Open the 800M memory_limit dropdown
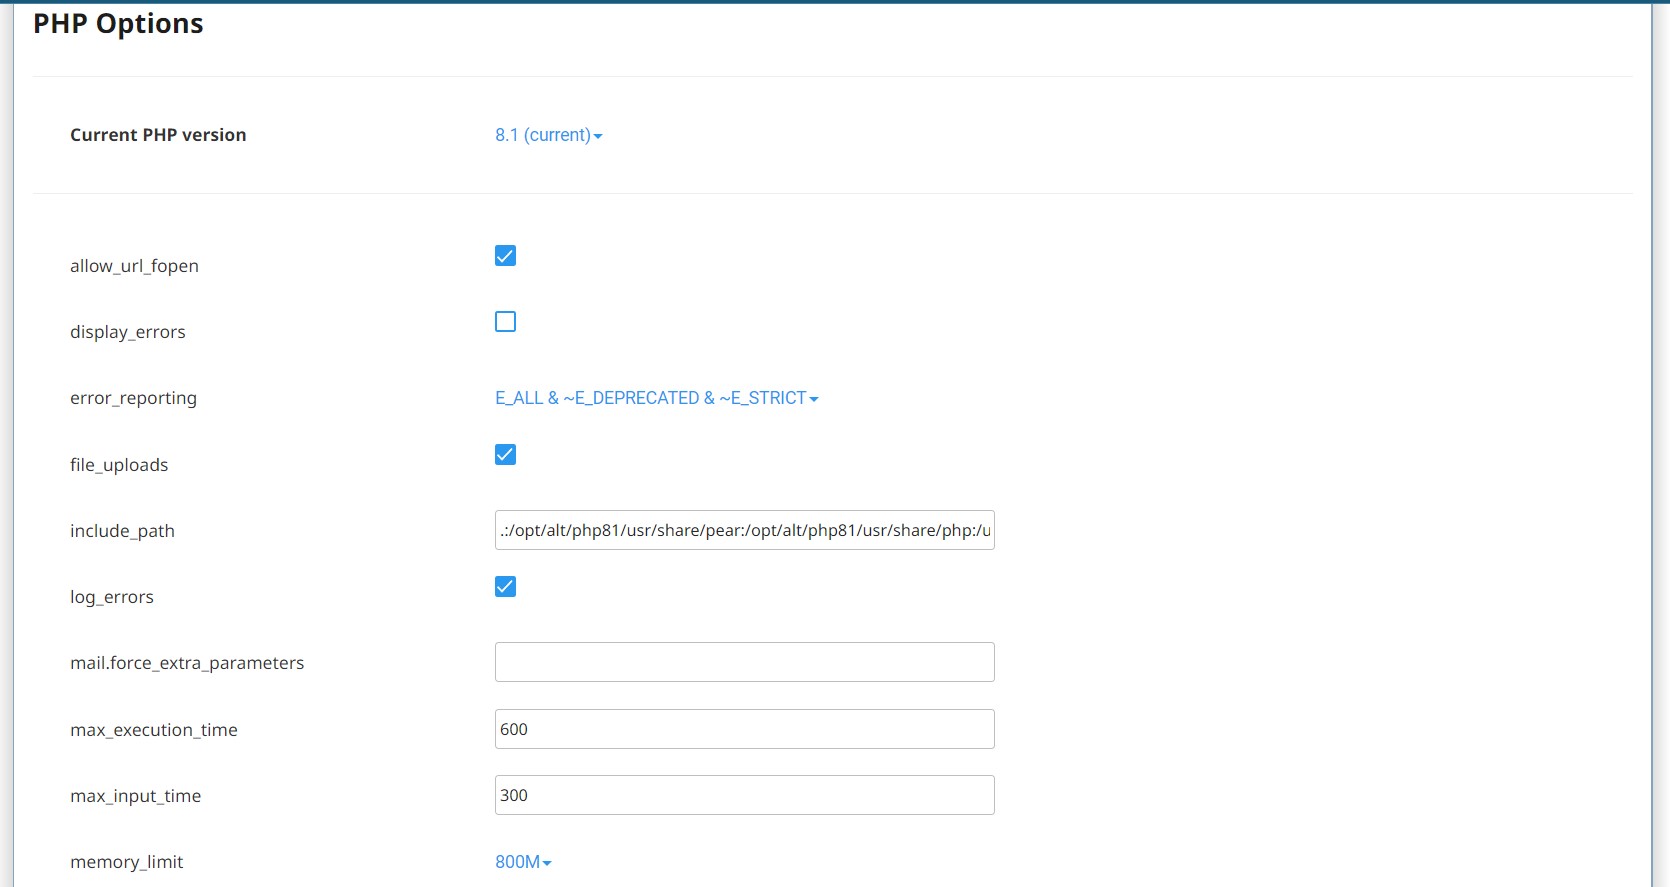This screenshot has width=1670, height=887. coord(523,862)
